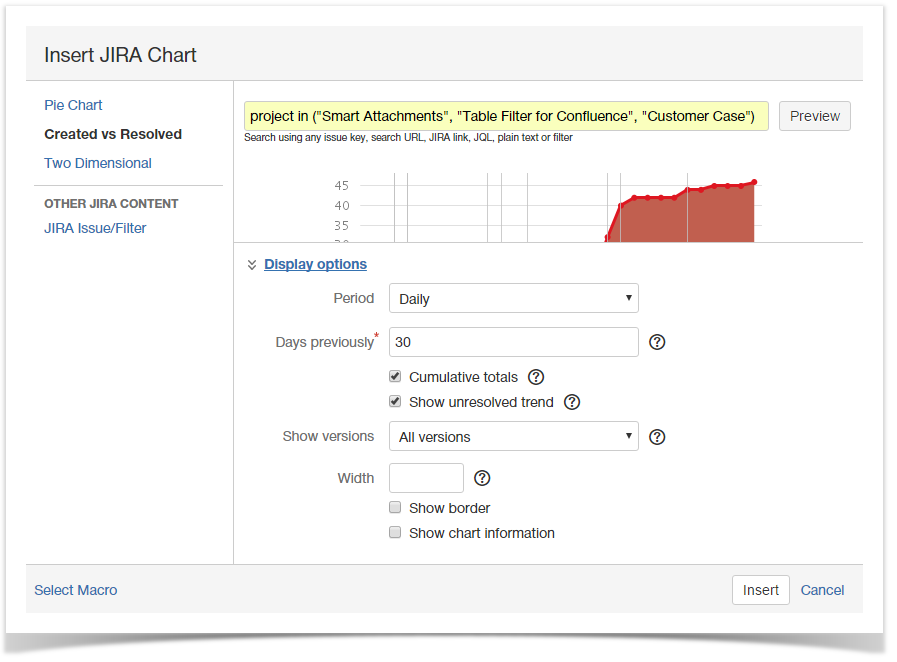This screenshot has height=662, width=897.
Task: Select Created vs Resolved in sidebar
Action: pyautogui.click(x=113, y=134)
